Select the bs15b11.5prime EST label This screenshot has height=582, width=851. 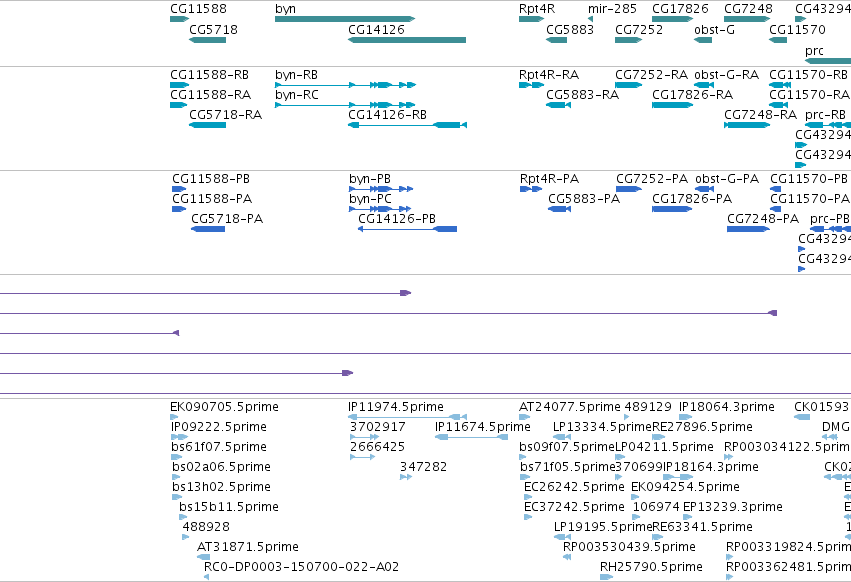click(x=229, y=507)
